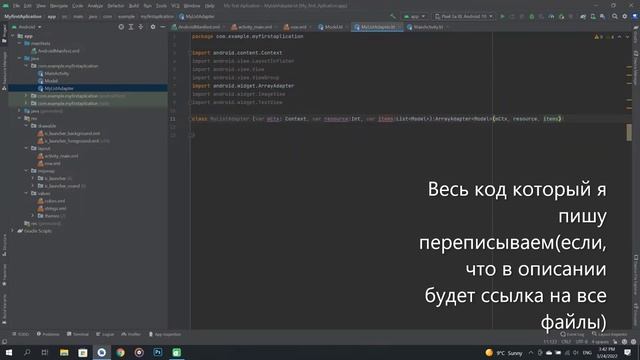This screenshot has height=360, width=640.
Task: Open the Device Manager toolbar icon
Action: click(593, 16)
